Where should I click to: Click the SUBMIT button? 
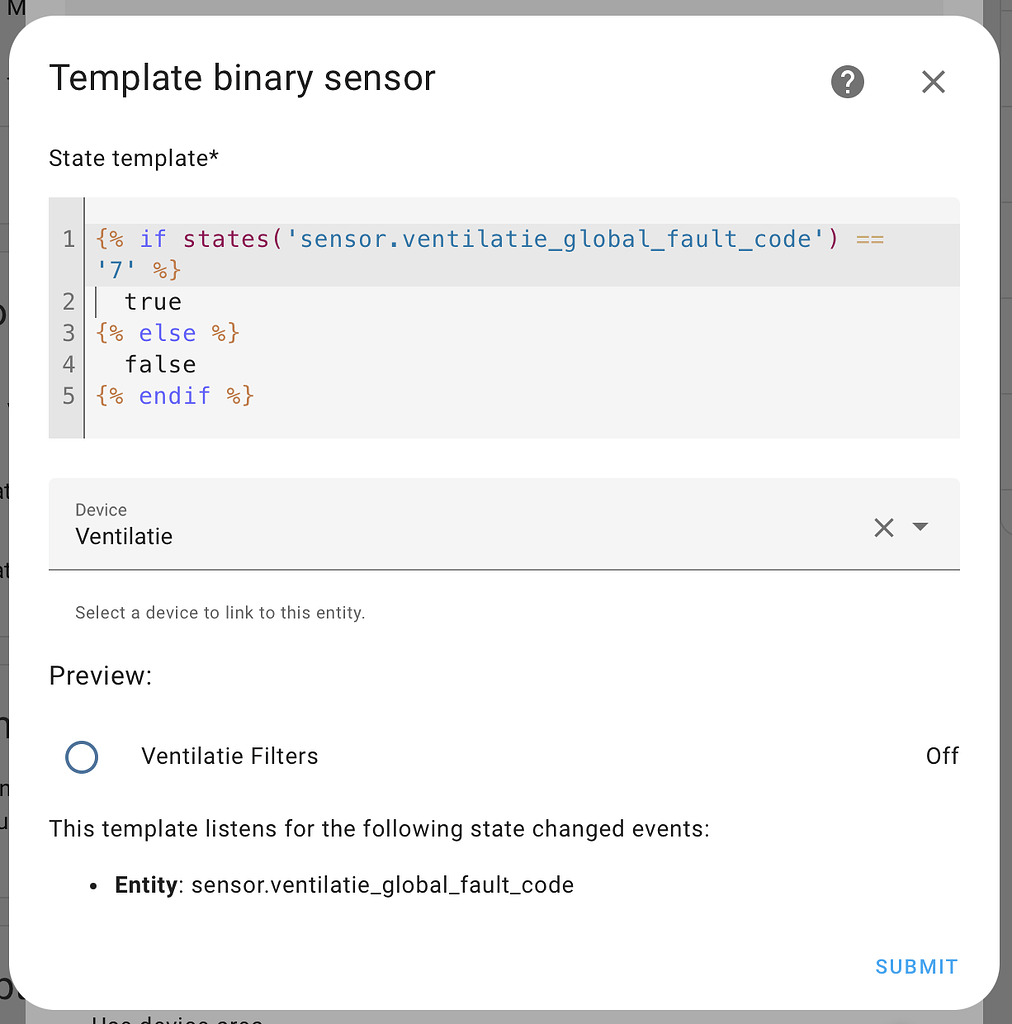(x=916, y=966)
